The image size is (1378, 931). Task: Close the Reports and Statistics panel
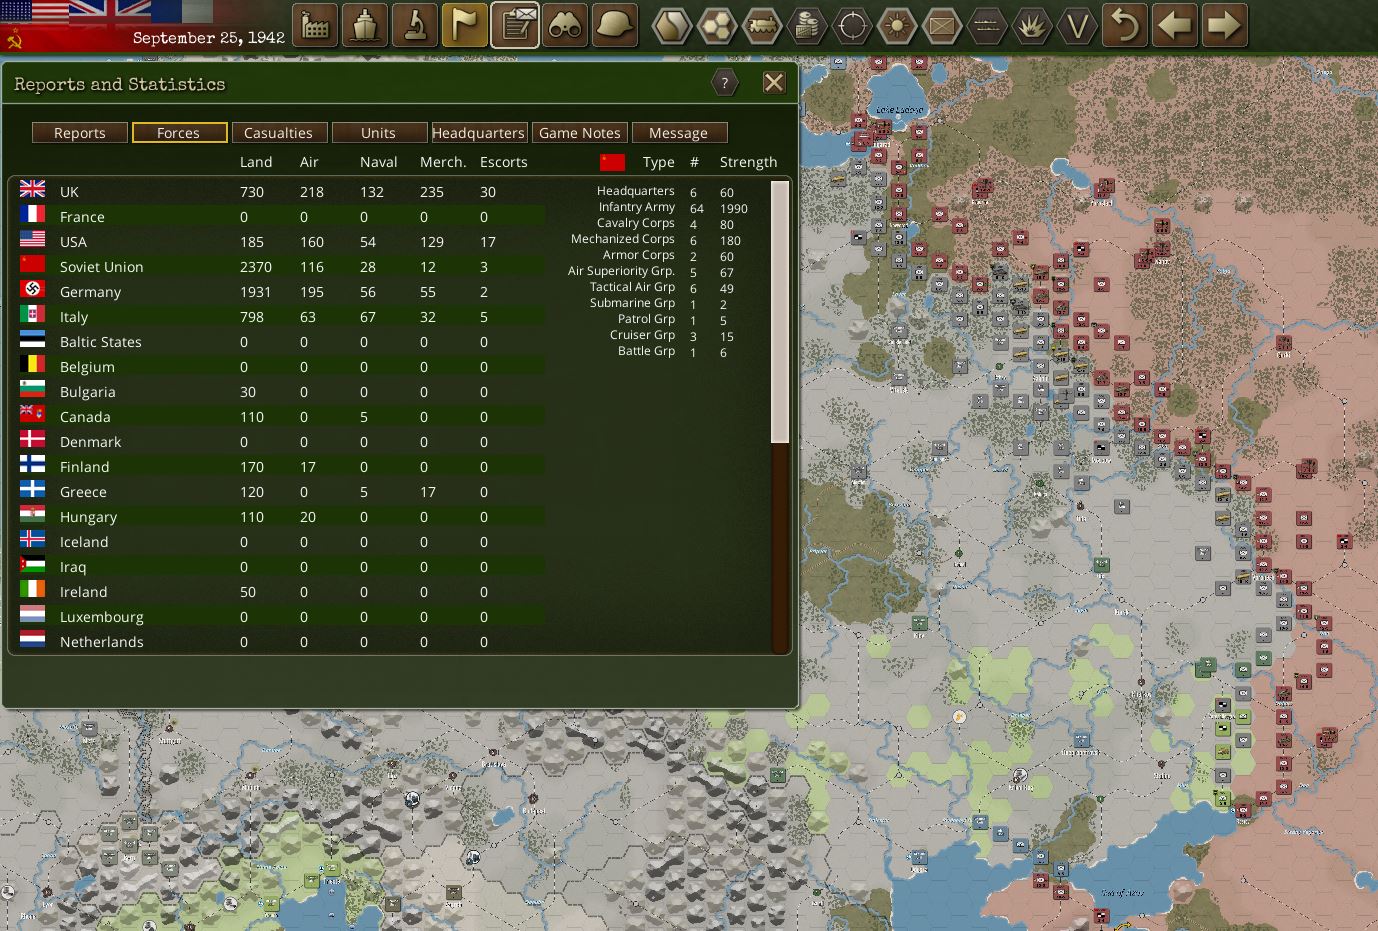pos(774,83)
